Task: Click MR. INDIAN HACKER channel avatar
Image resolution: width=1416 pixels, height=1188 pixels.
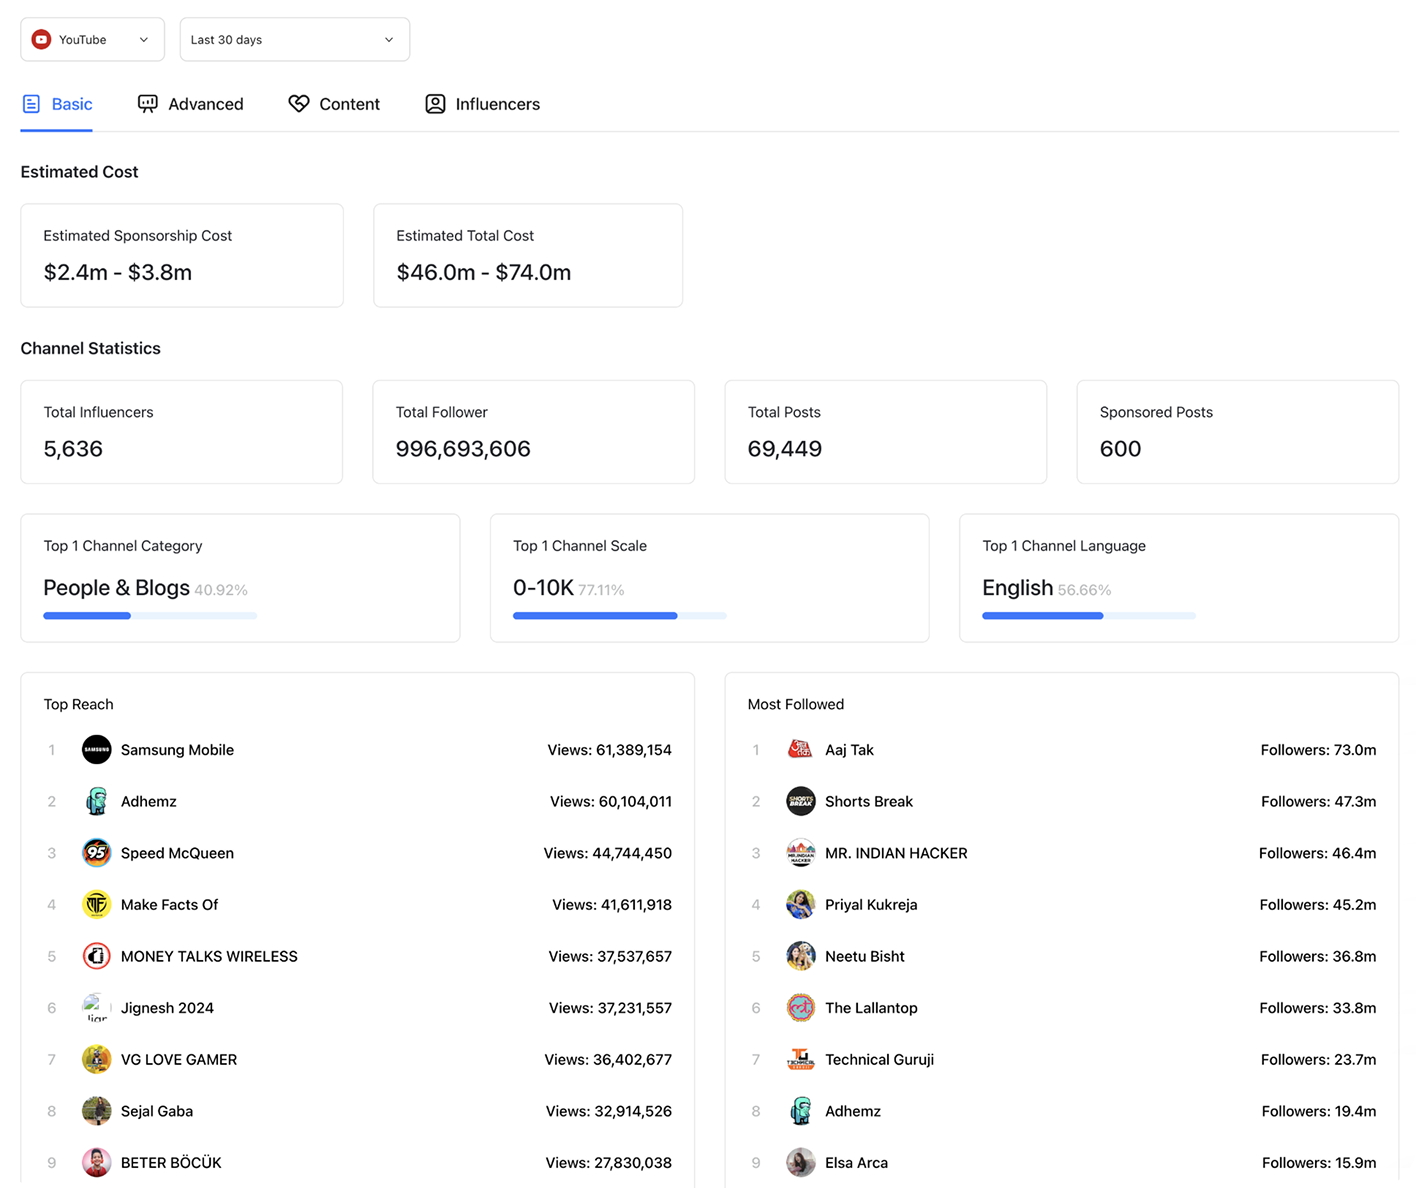Action: 800,853
